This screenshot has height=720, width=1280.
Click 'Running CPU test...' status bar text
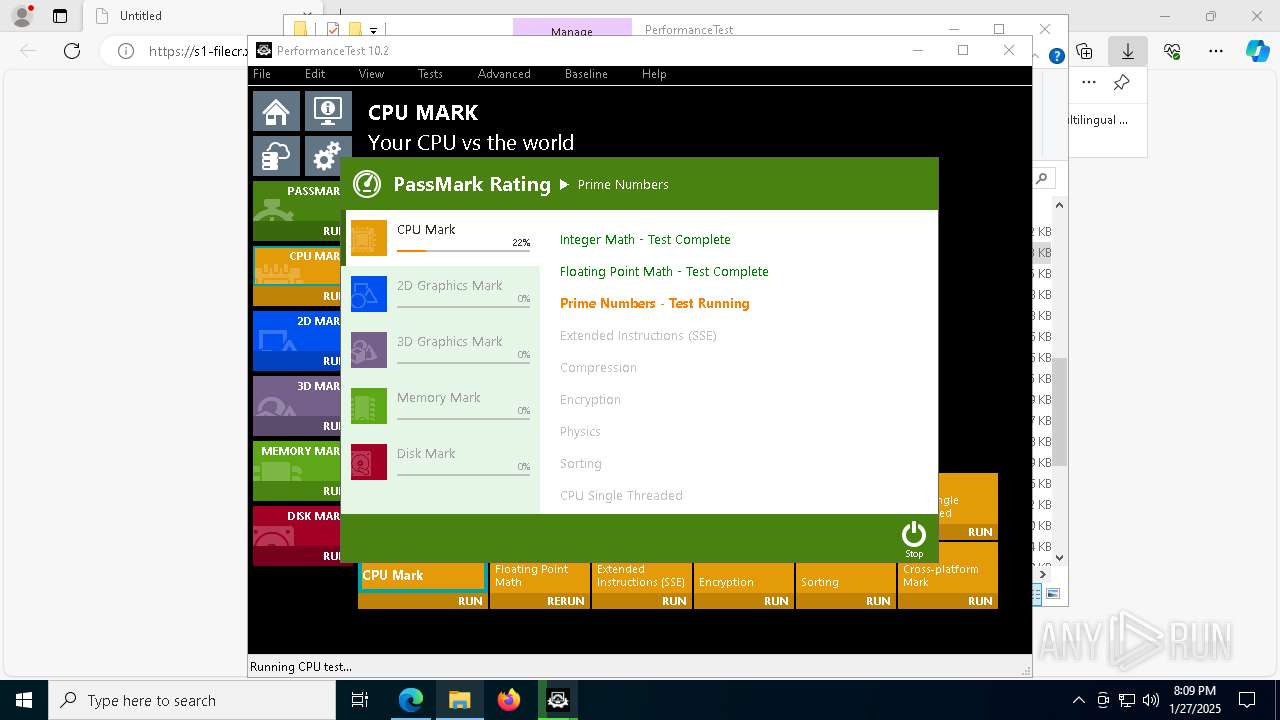coord(301,667)
